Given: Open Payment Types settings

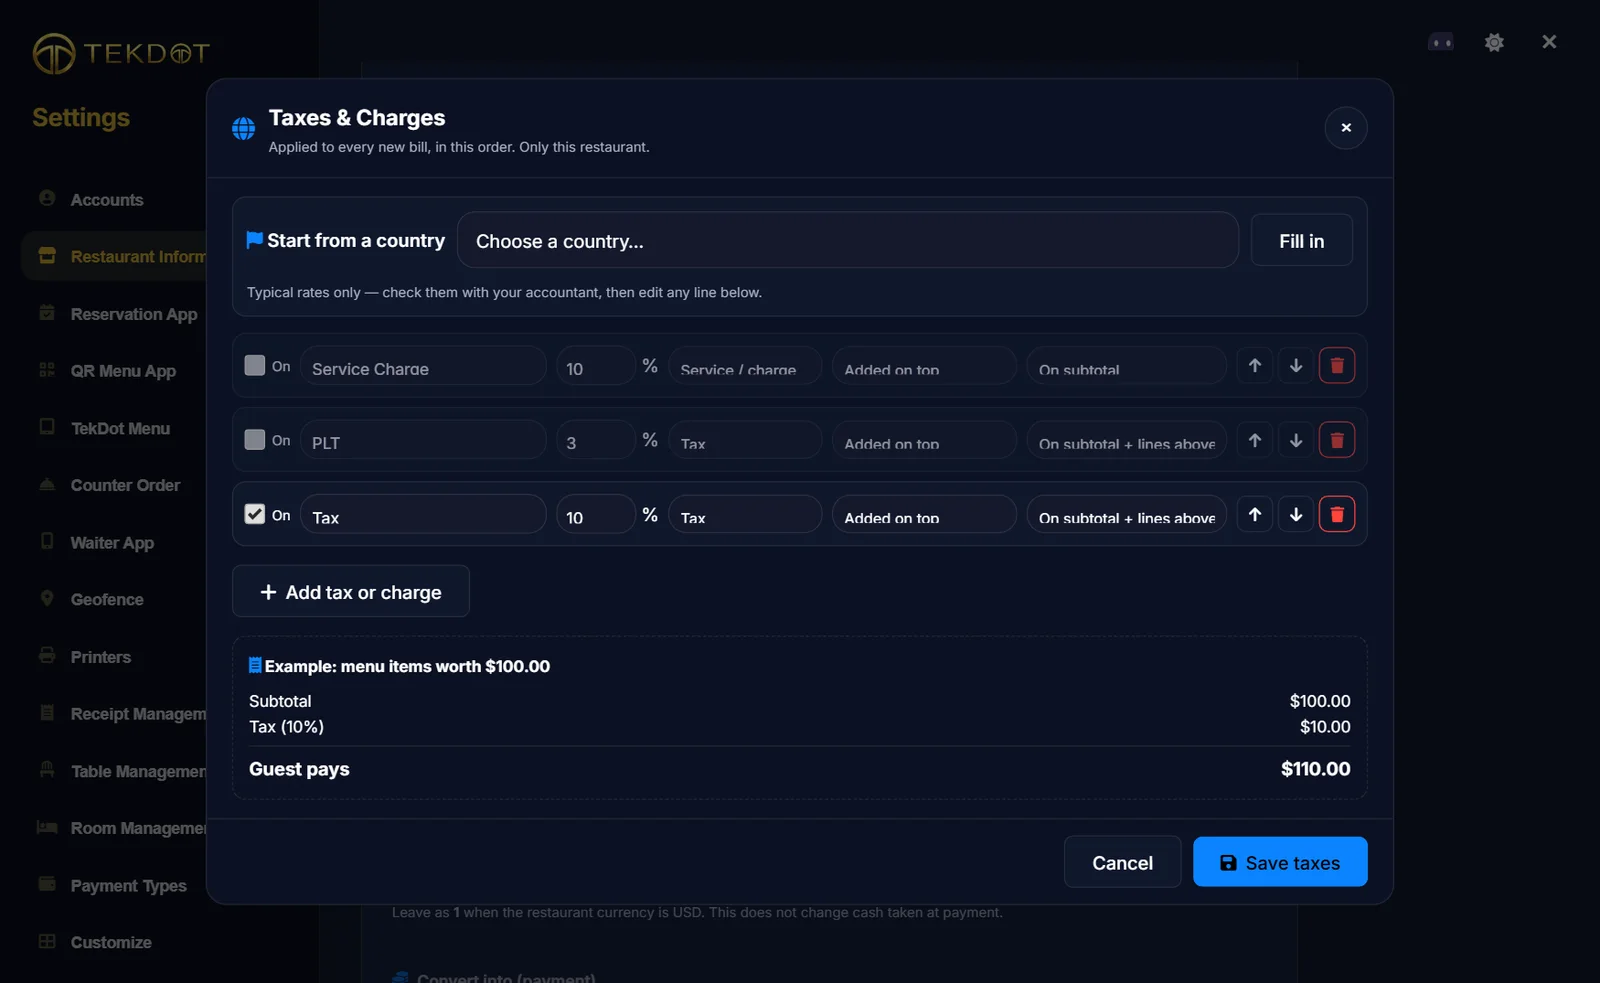Looking at the screenshot, I should [128, 886].
